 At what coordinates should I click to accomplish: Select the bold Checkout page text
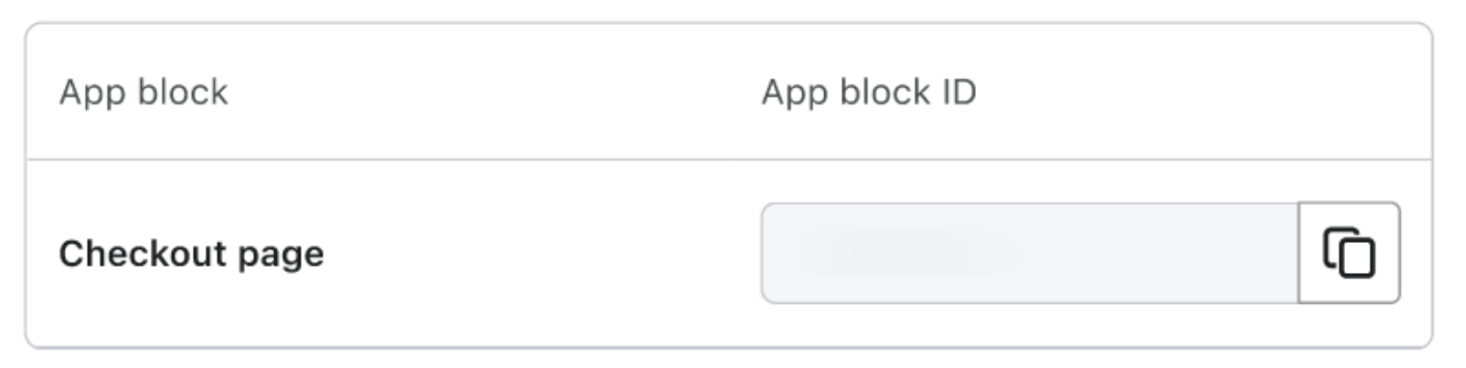191,254
